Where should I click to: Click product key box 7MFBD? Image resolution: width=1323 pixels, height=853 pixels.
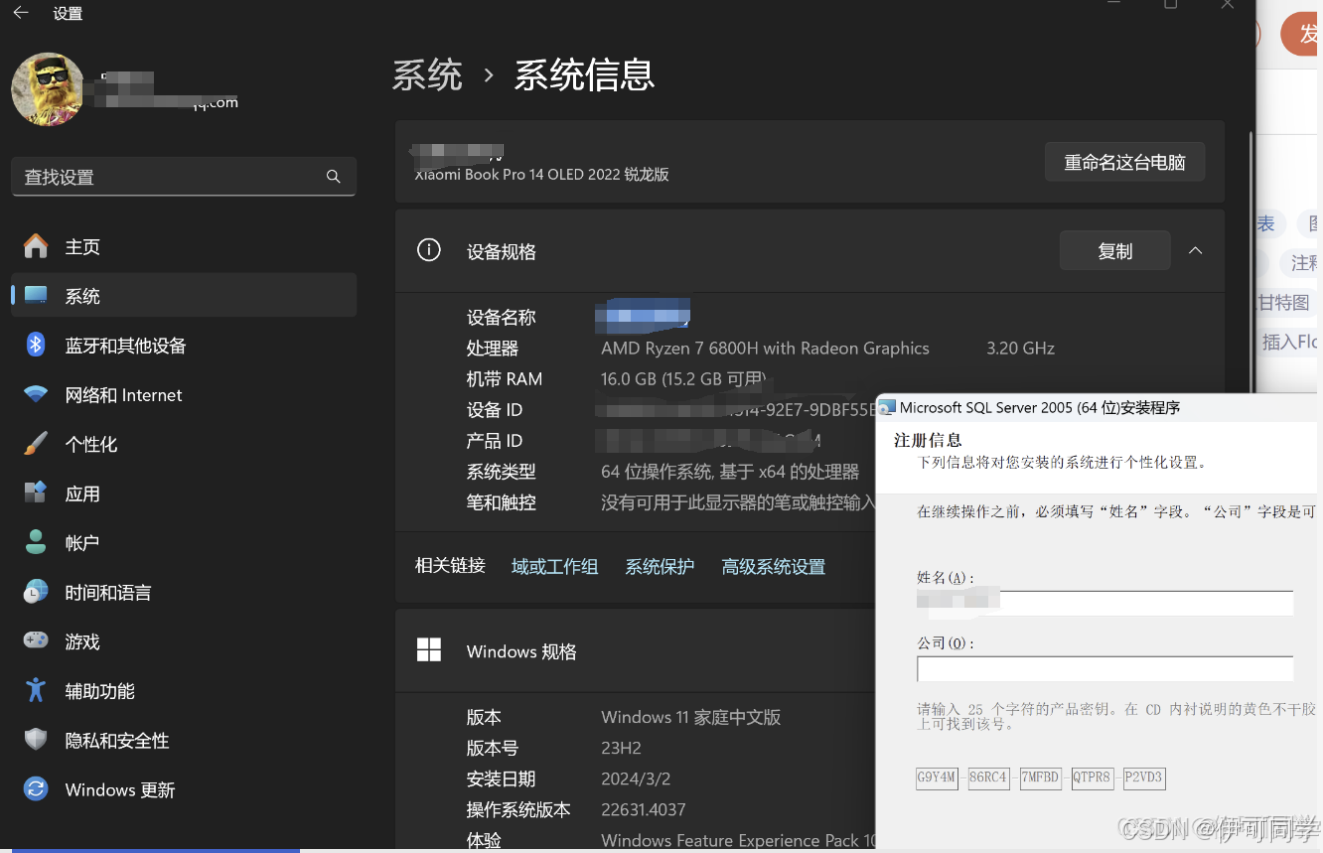[1041, 778]
